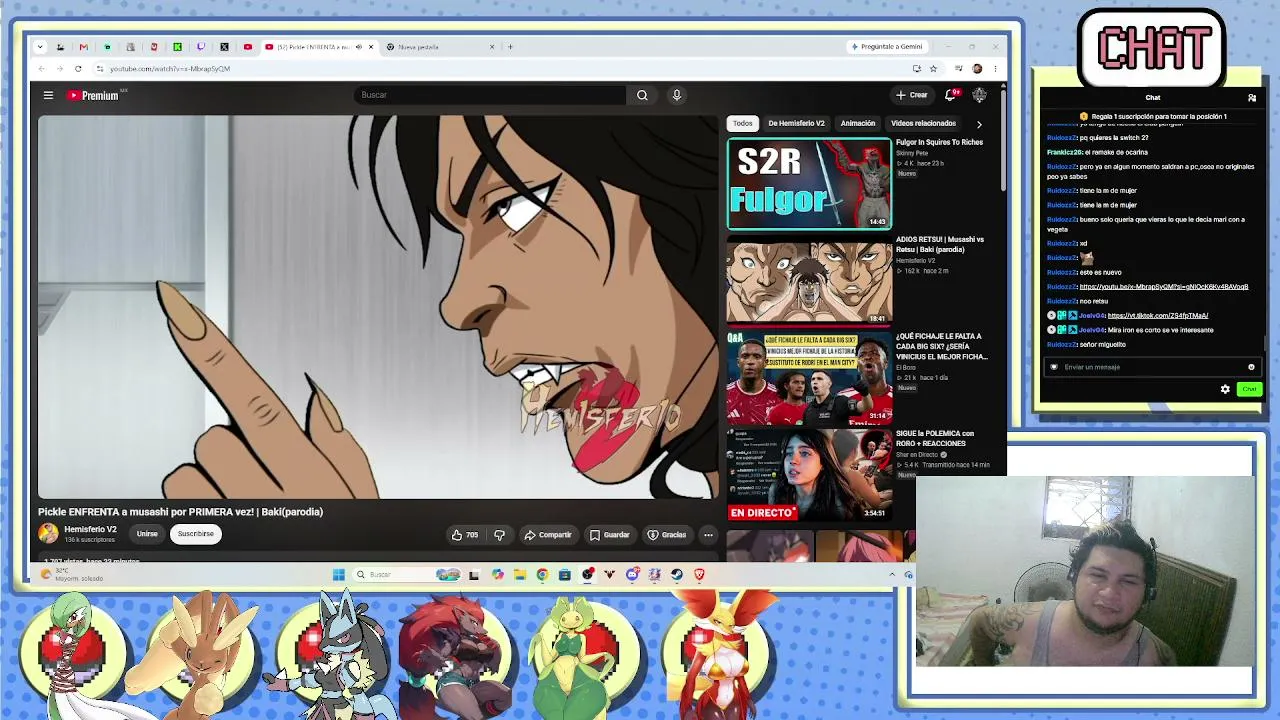Go back in Chrome browser
This screenshot has width=1280, height=720.
coord(42,69)
